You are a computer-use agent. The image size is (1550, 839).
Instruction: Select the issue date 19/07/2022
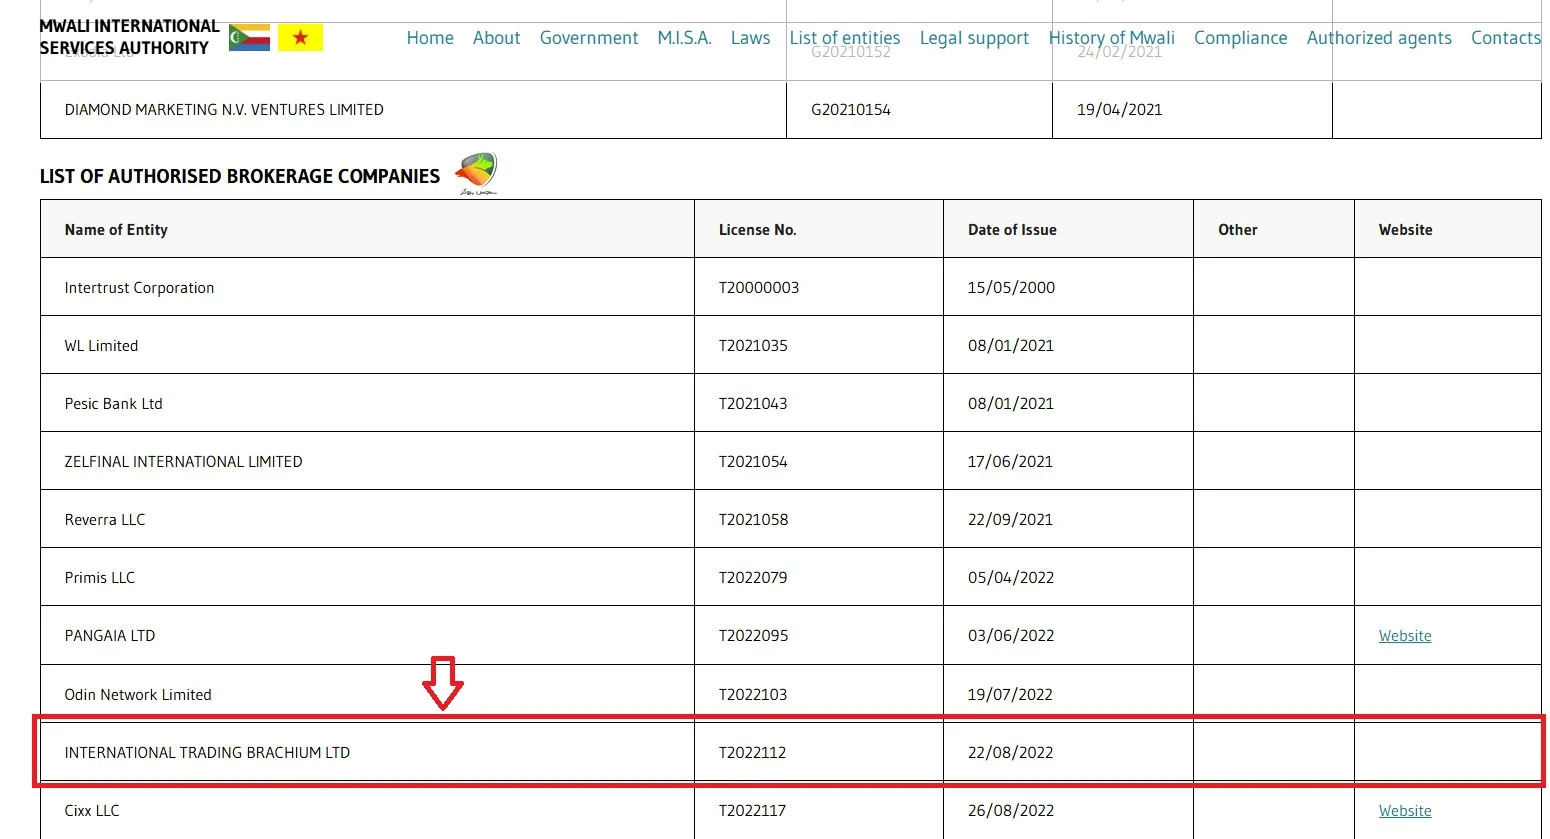pos(1011,695)
